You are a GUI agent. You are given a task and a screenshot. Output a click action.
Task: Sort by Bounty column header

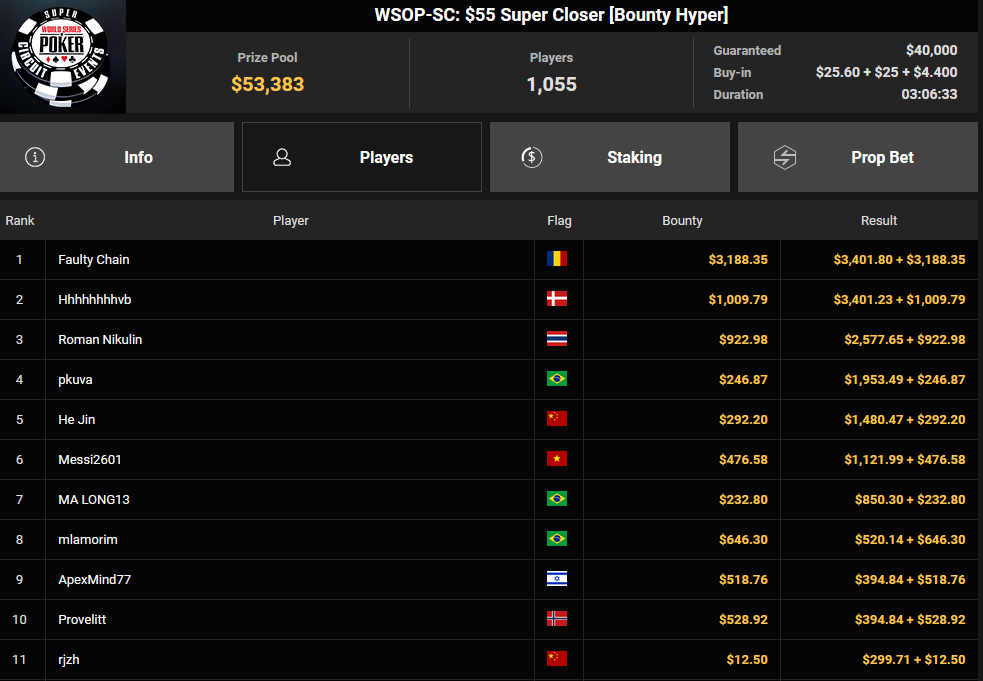point(682,220)
